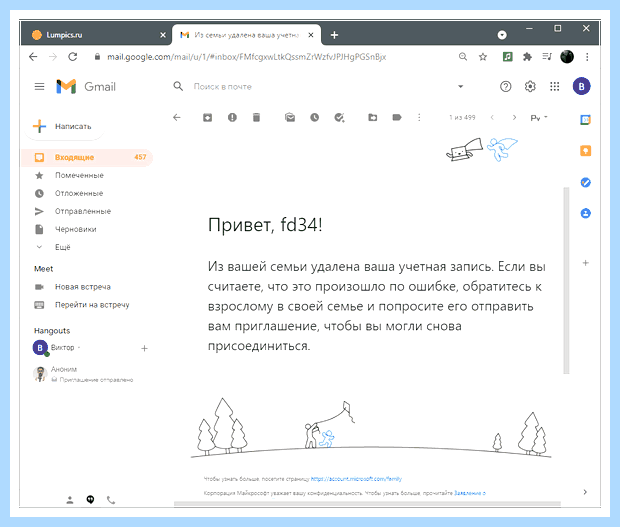Open the Google Calendar side panel

coord(585,119)
